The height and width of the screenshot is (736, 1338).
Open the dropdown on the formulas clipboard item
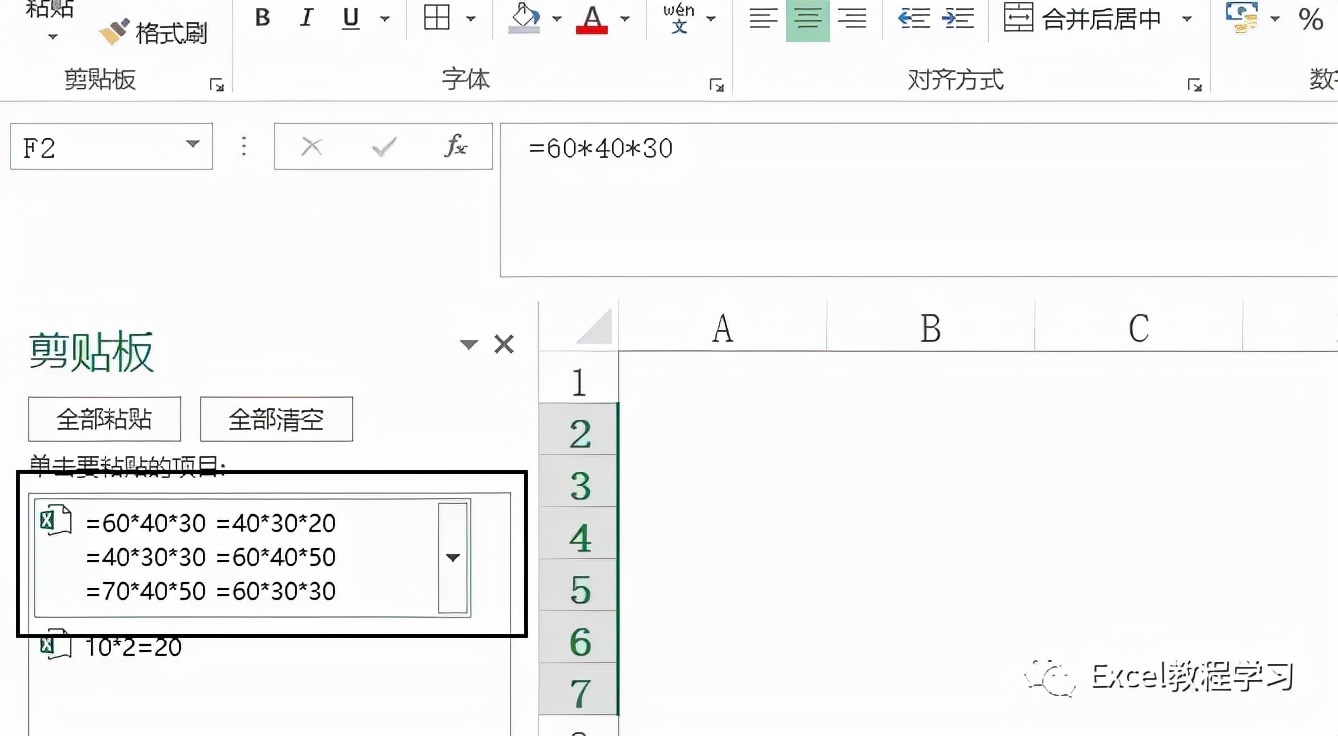click(x=453, y=557)
